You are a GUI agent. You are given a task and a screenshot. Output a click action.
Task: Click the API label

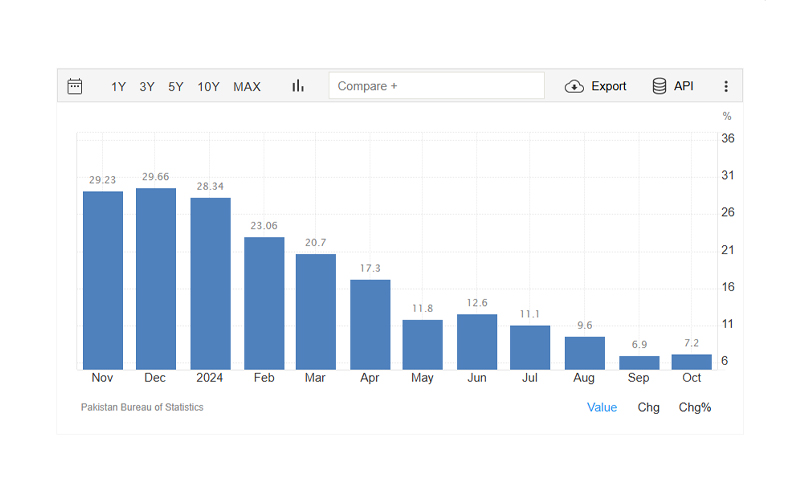(x=684, y=86)
